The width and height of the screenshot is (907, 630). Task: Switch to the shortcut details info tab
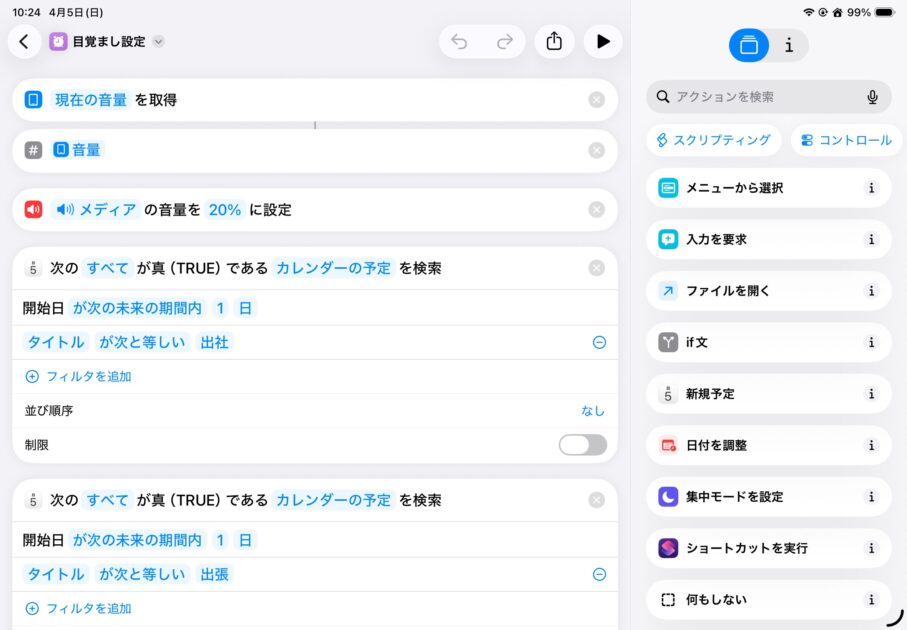(789, 45)
